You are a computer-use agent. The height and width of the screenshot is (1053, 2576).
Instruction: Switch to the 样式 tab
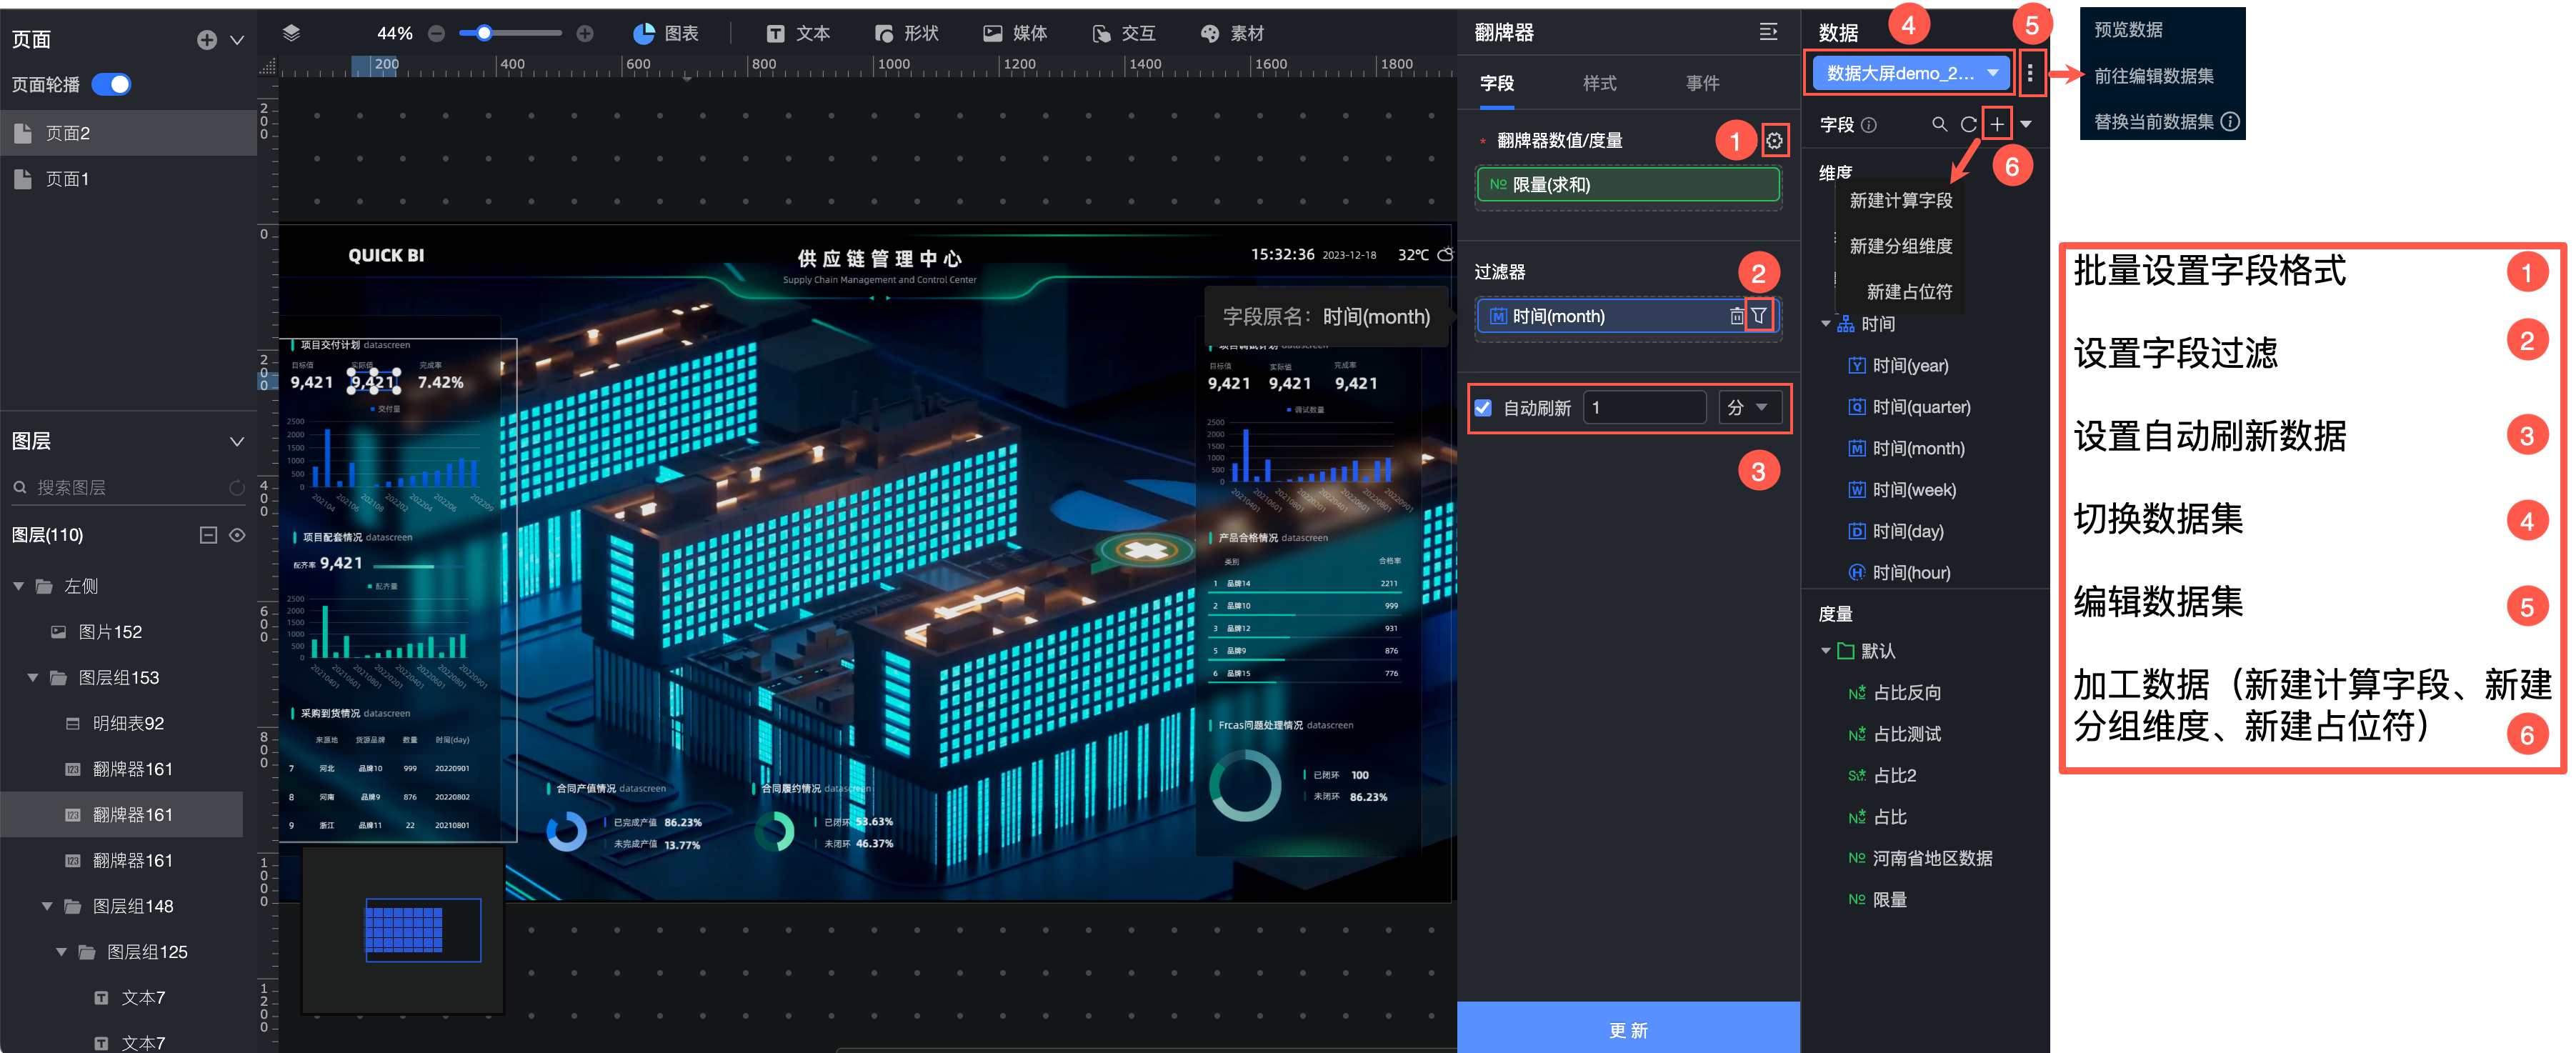(1599, 84)
